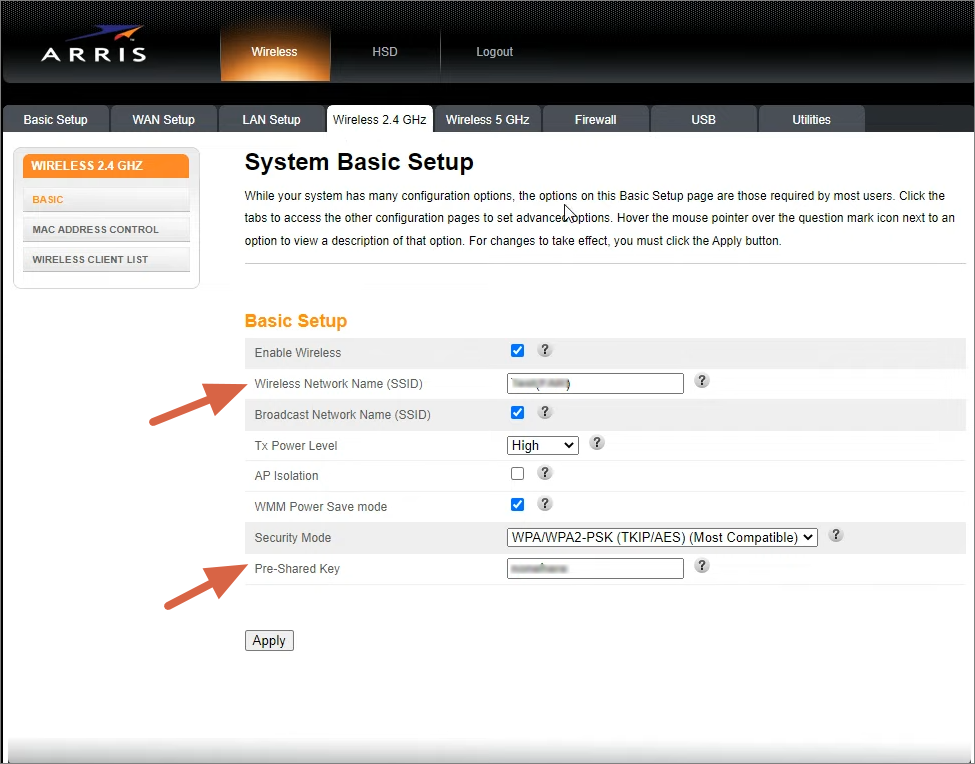Click the question mark beside Wireless Network Name
Viewport: 975px width, 764px height.
(x=701, y=381)
